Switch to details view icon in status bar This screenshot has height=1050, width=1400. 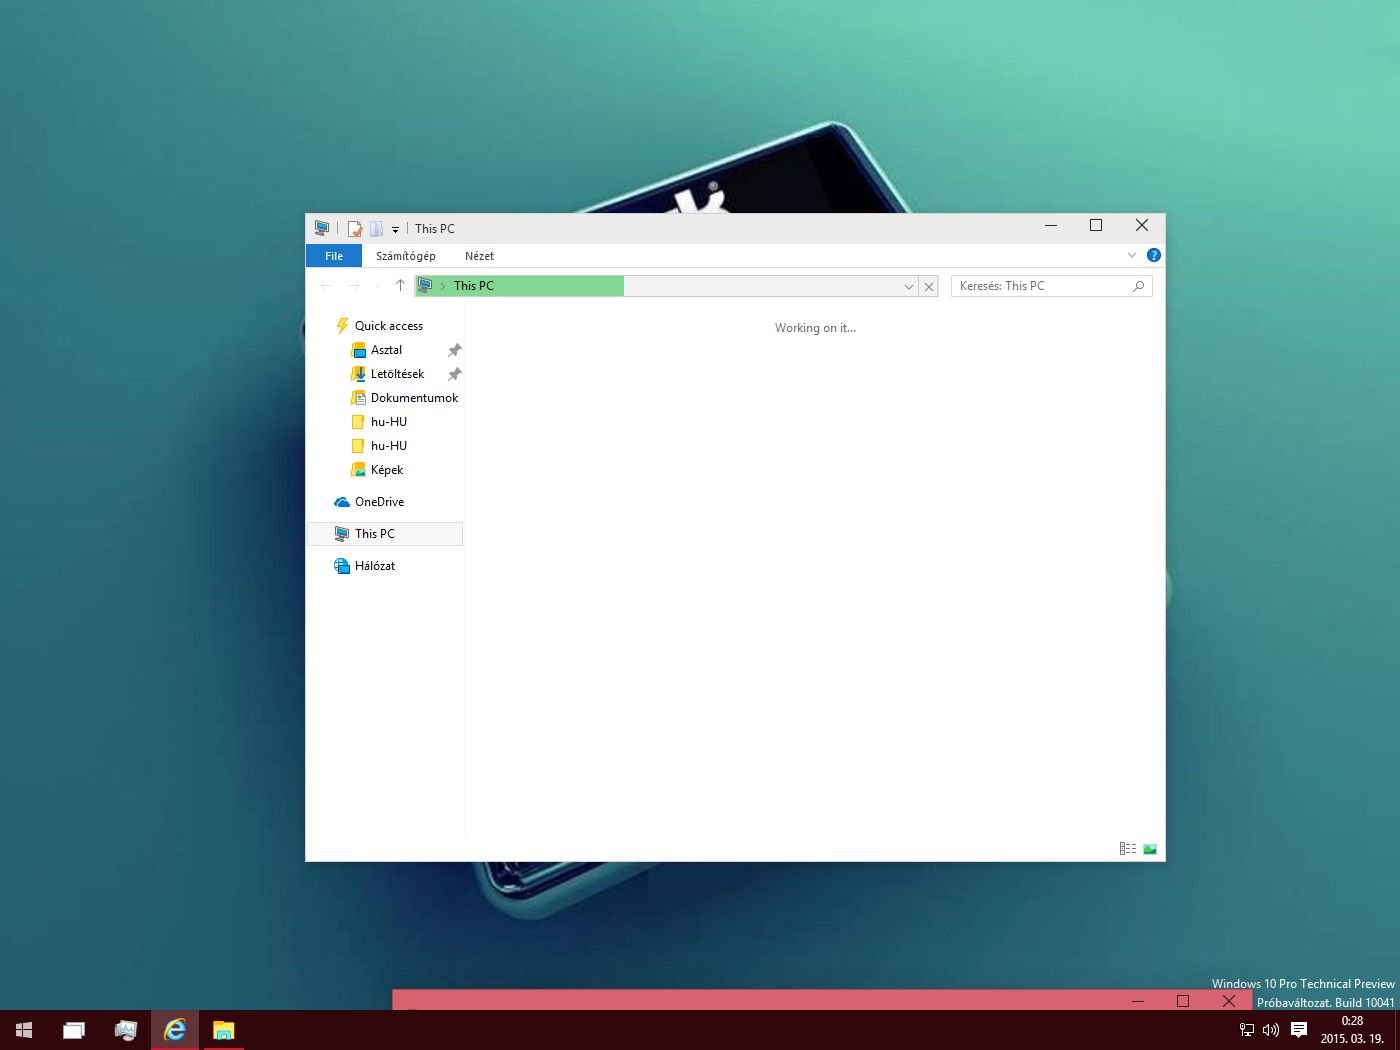tap(1128, 849)
